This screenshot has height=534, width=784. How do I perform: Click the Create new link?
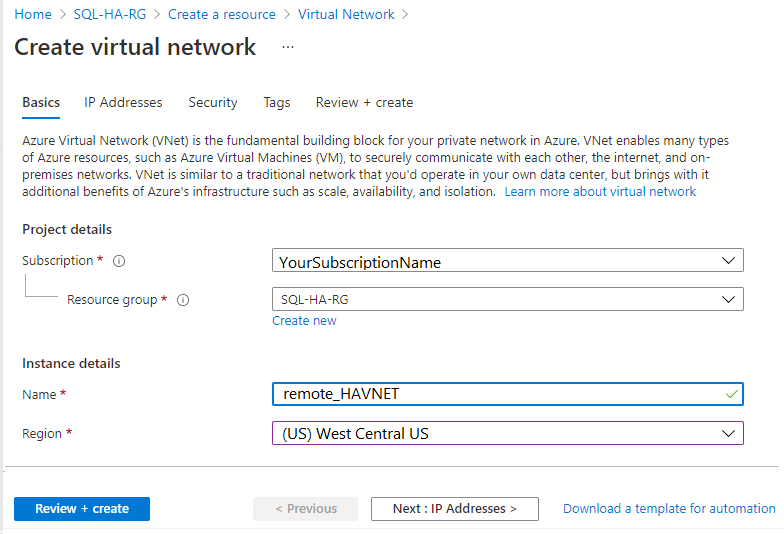(304, 321)
